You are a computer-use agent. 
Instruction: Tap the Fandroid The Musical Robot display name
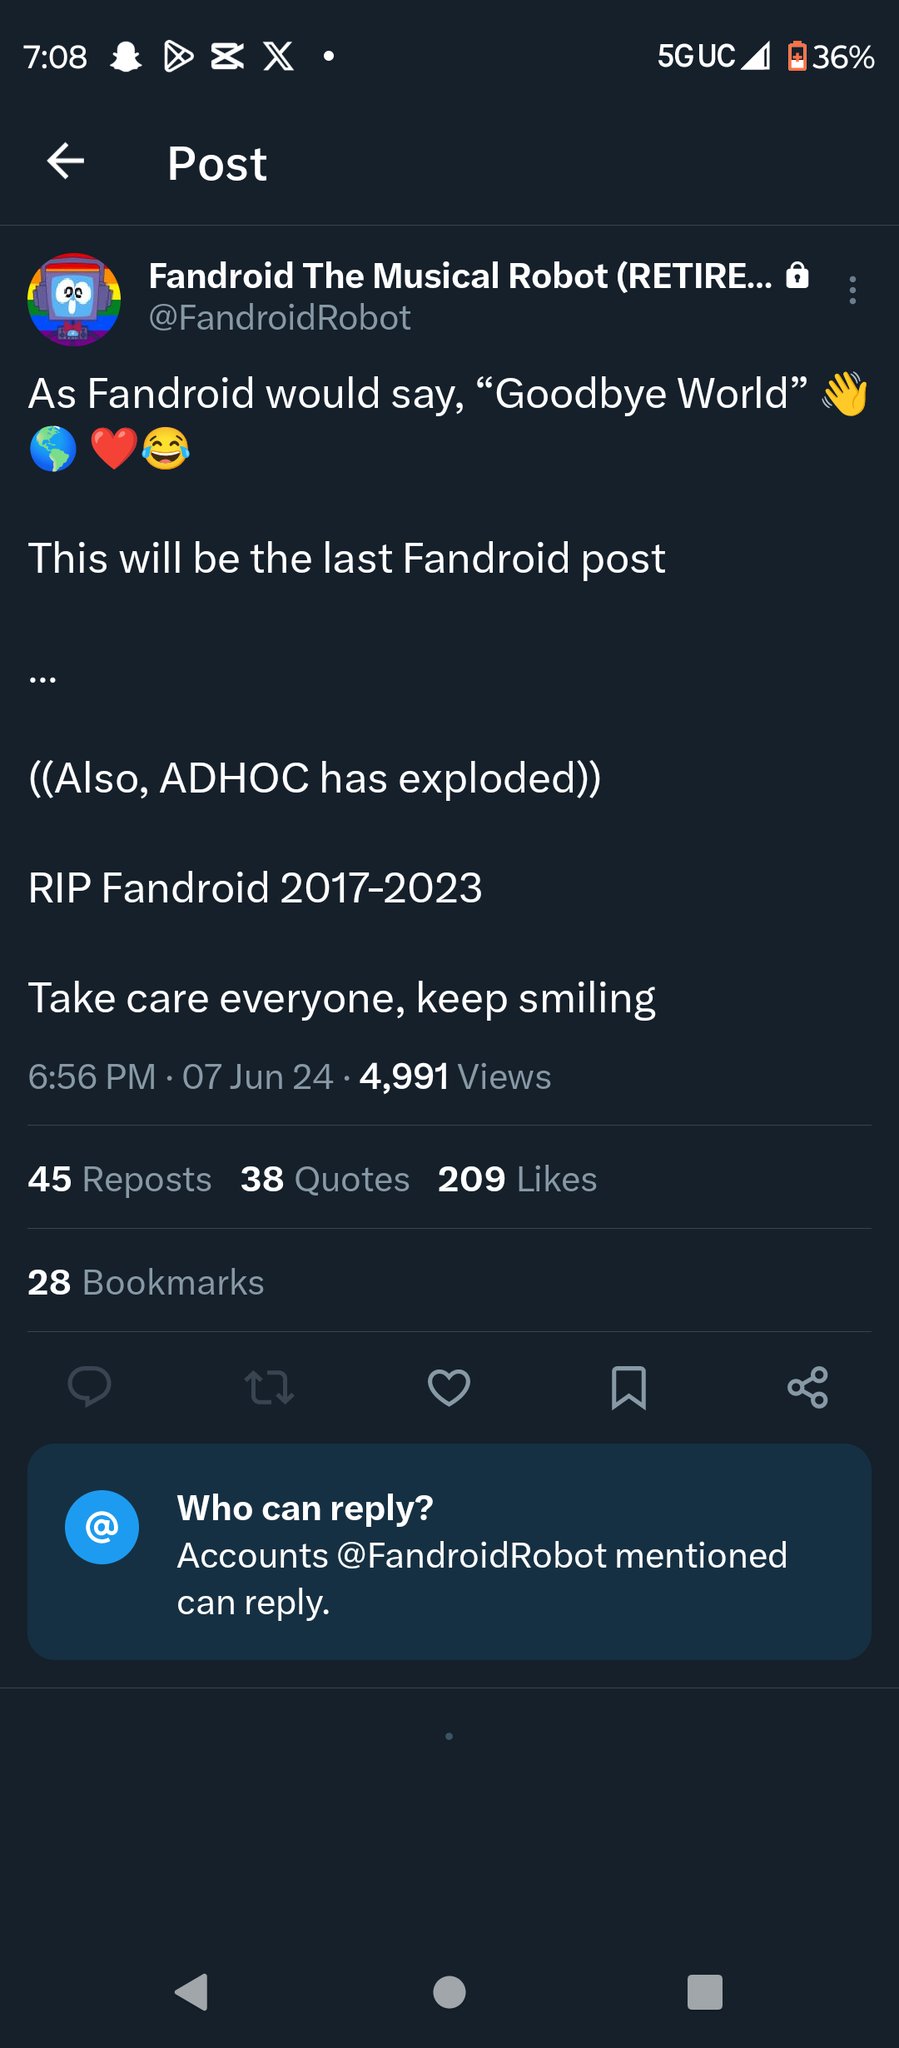tap(460, 276)
